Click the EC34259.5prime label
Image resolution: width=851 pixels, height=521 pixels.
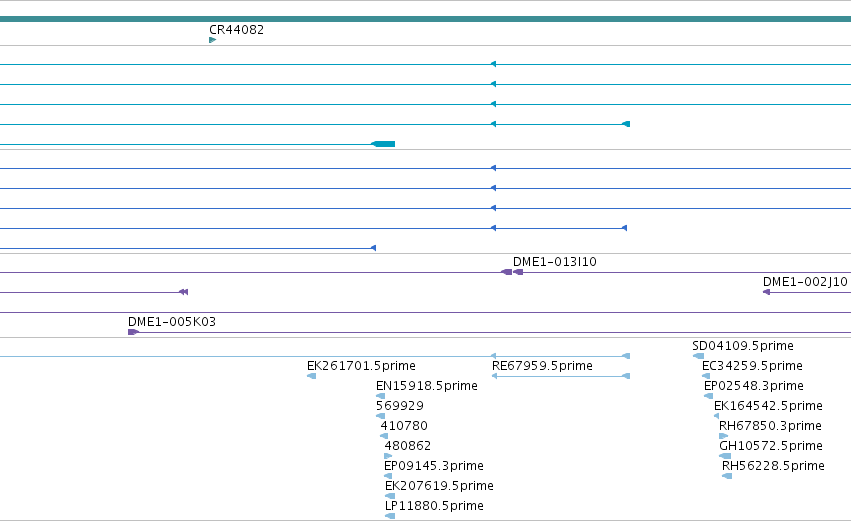point(752,366)
